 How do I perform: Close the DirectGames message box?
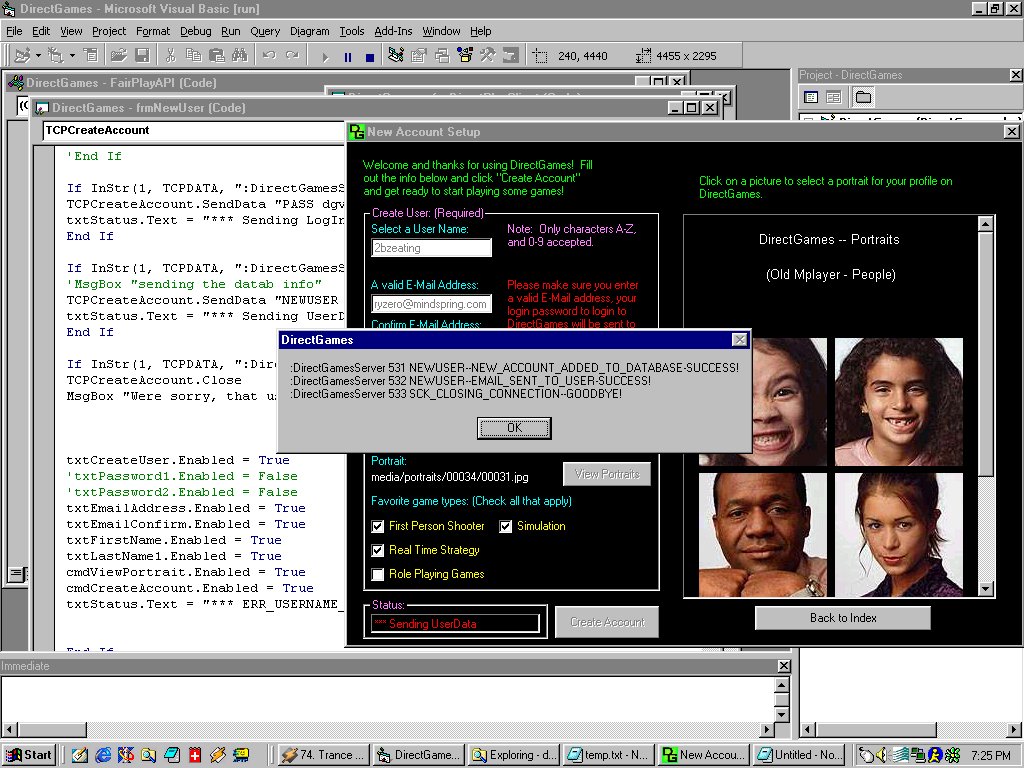pyautogui.click(x=739, y=340)
